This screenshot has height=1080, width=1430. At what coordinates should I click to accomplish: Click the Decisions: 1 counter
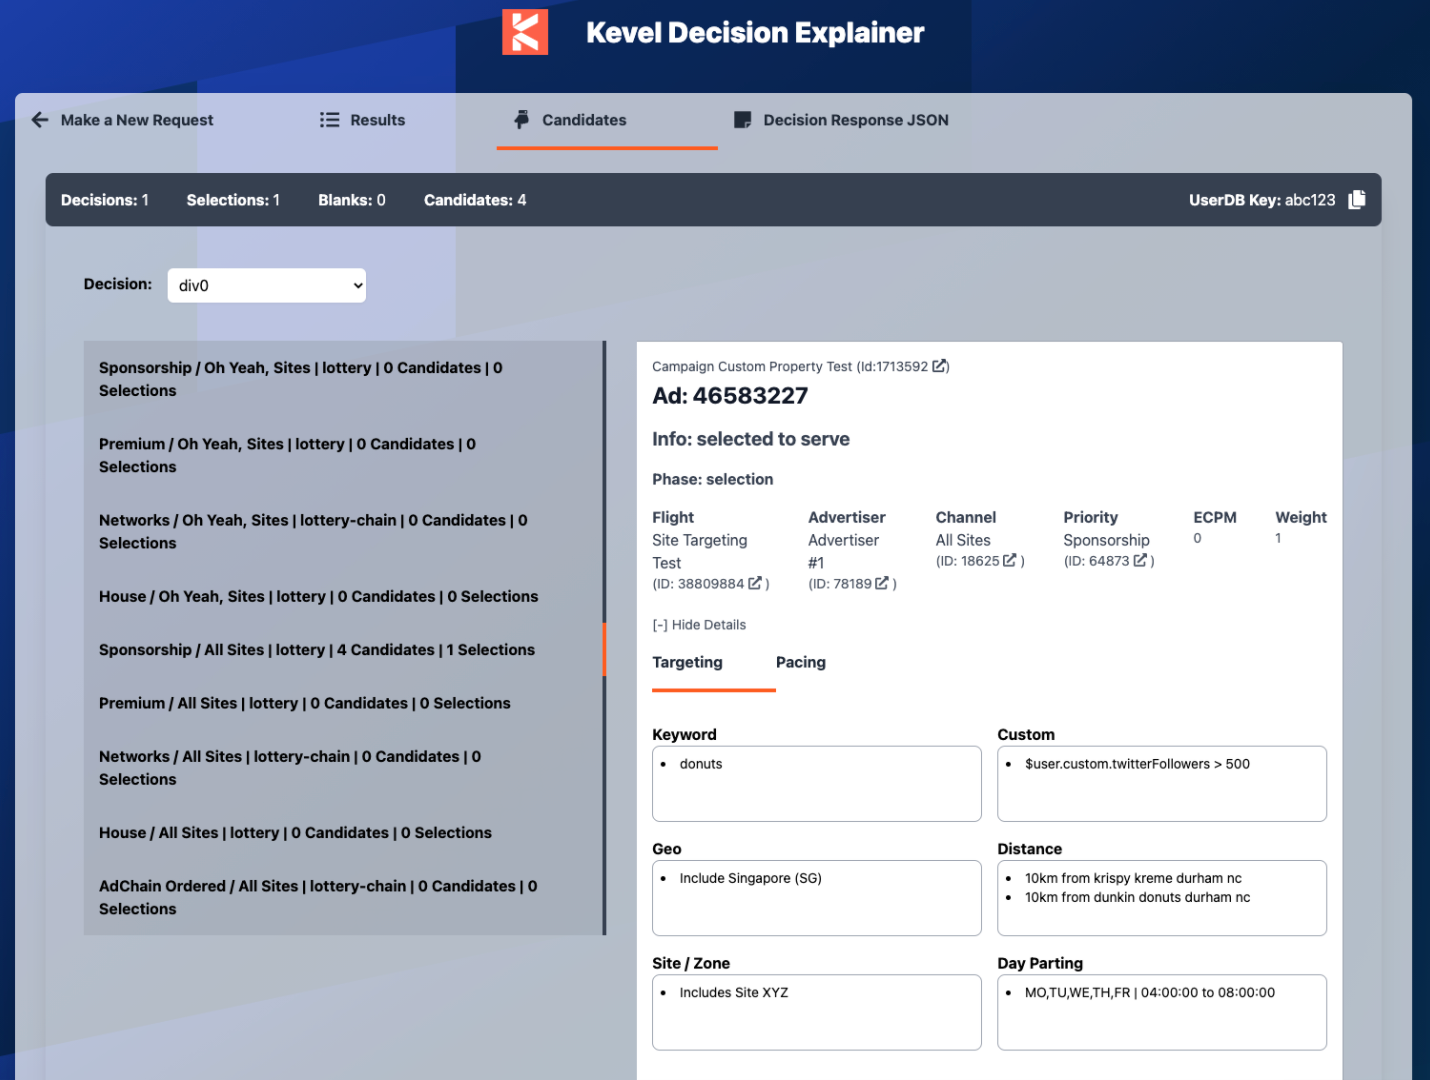[105, 200]
